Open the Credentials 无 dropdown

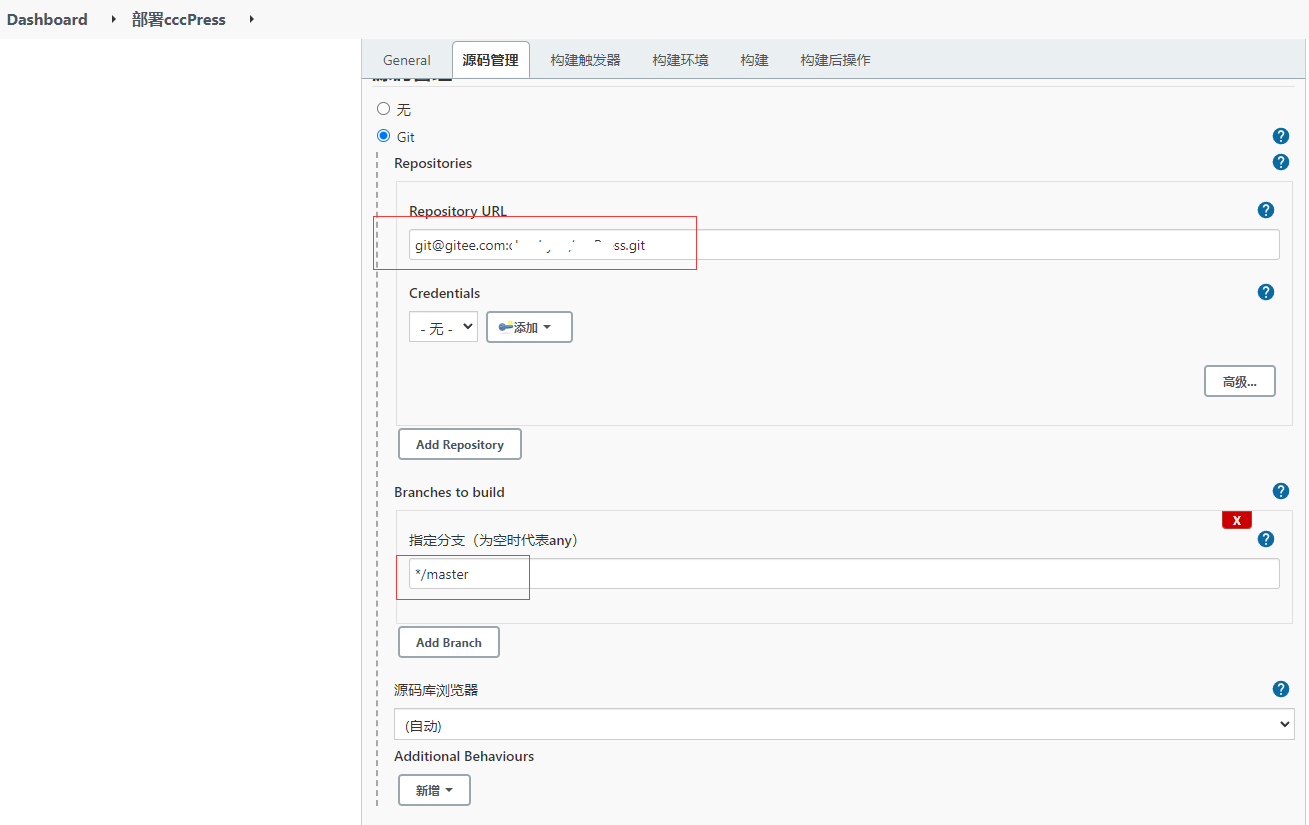(443, 327)
